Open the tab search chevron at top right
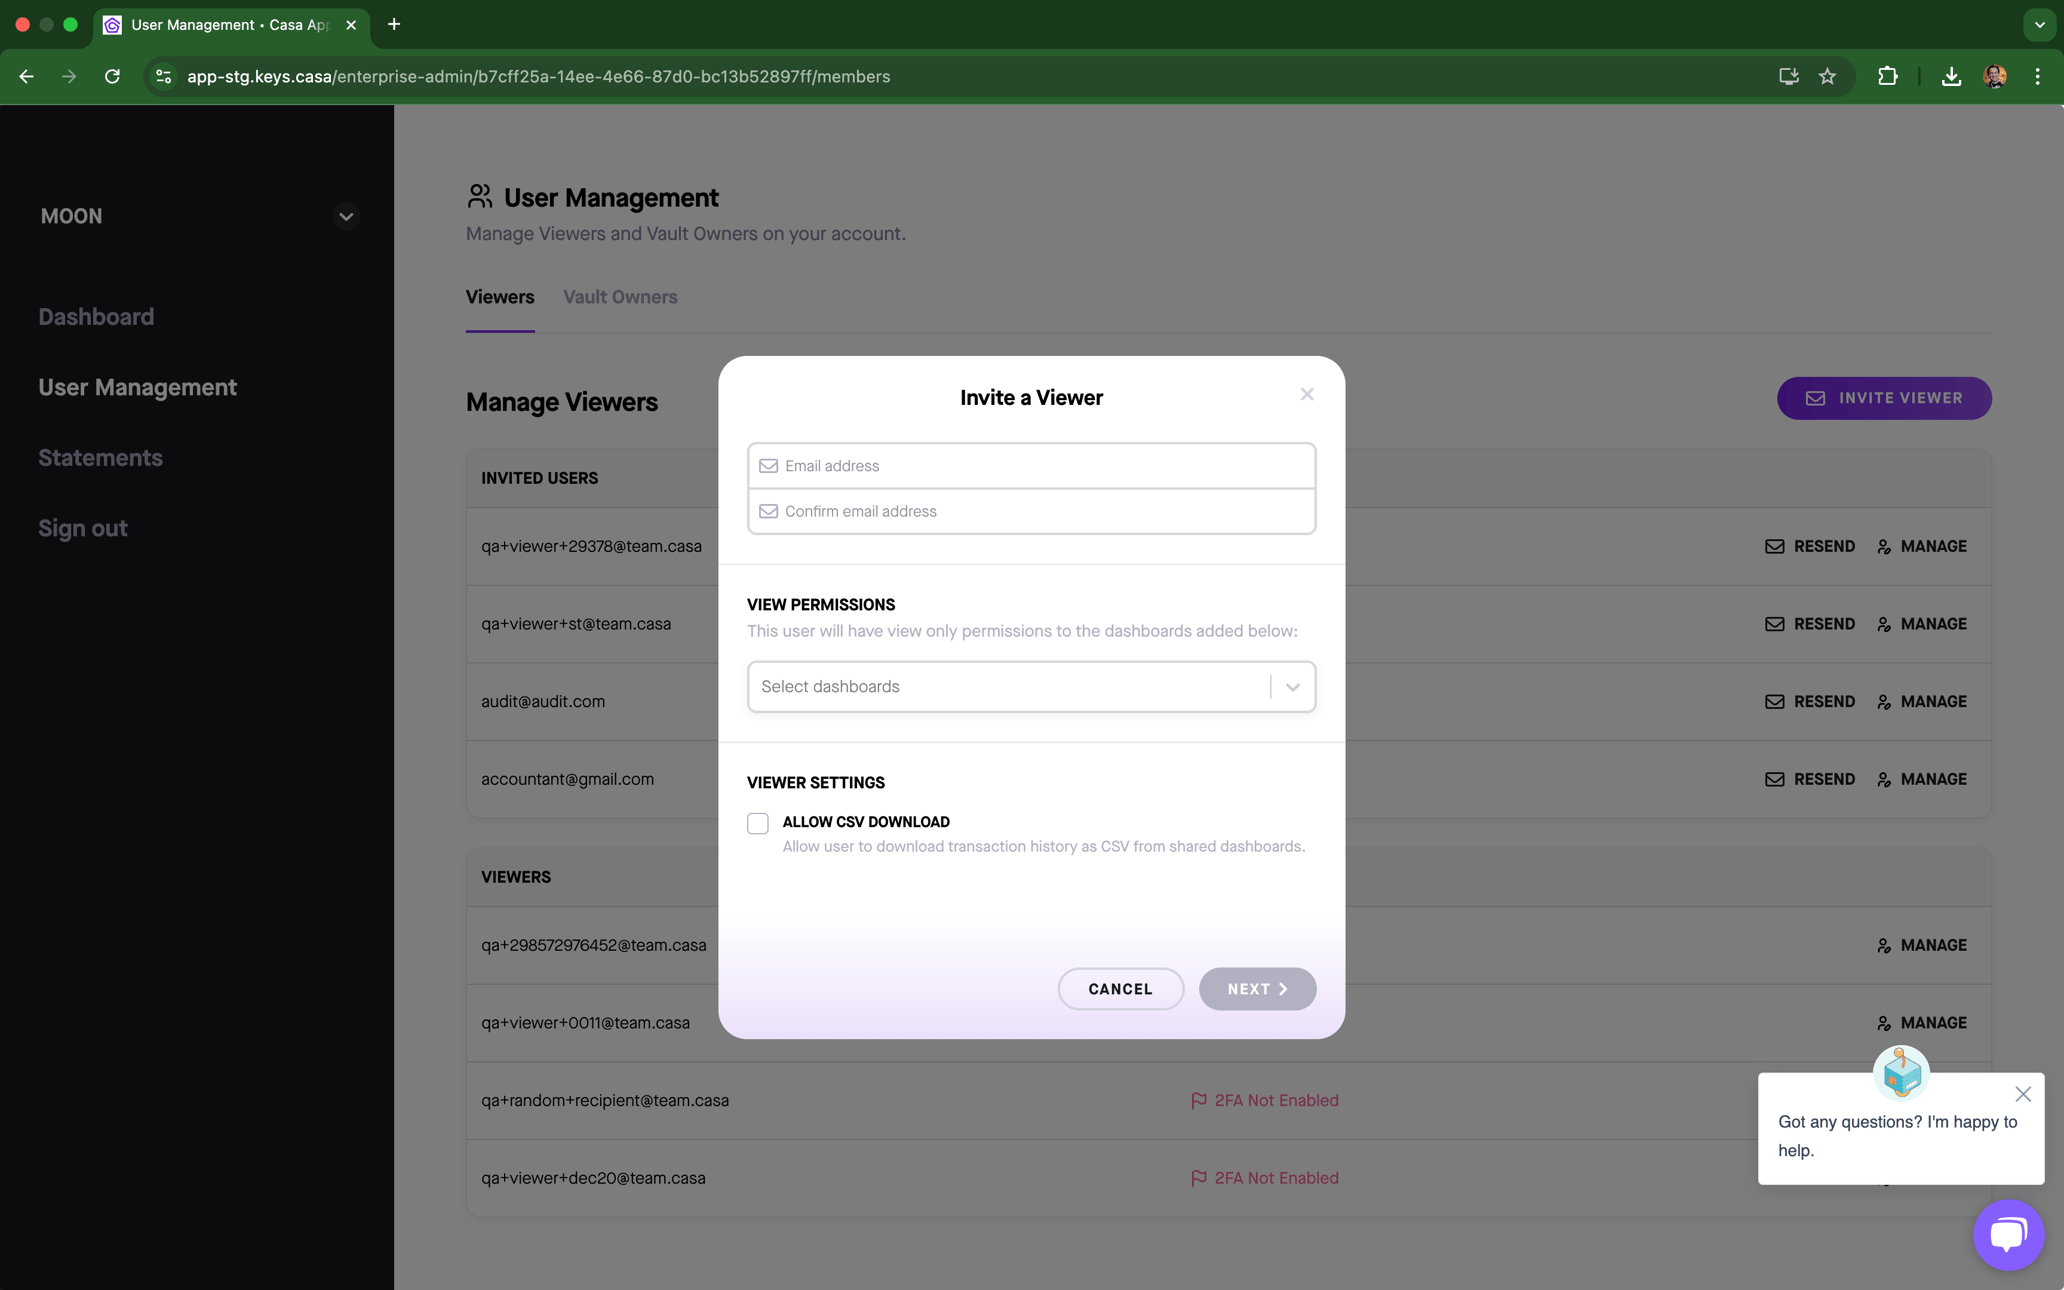 [x=2038, y=24]
